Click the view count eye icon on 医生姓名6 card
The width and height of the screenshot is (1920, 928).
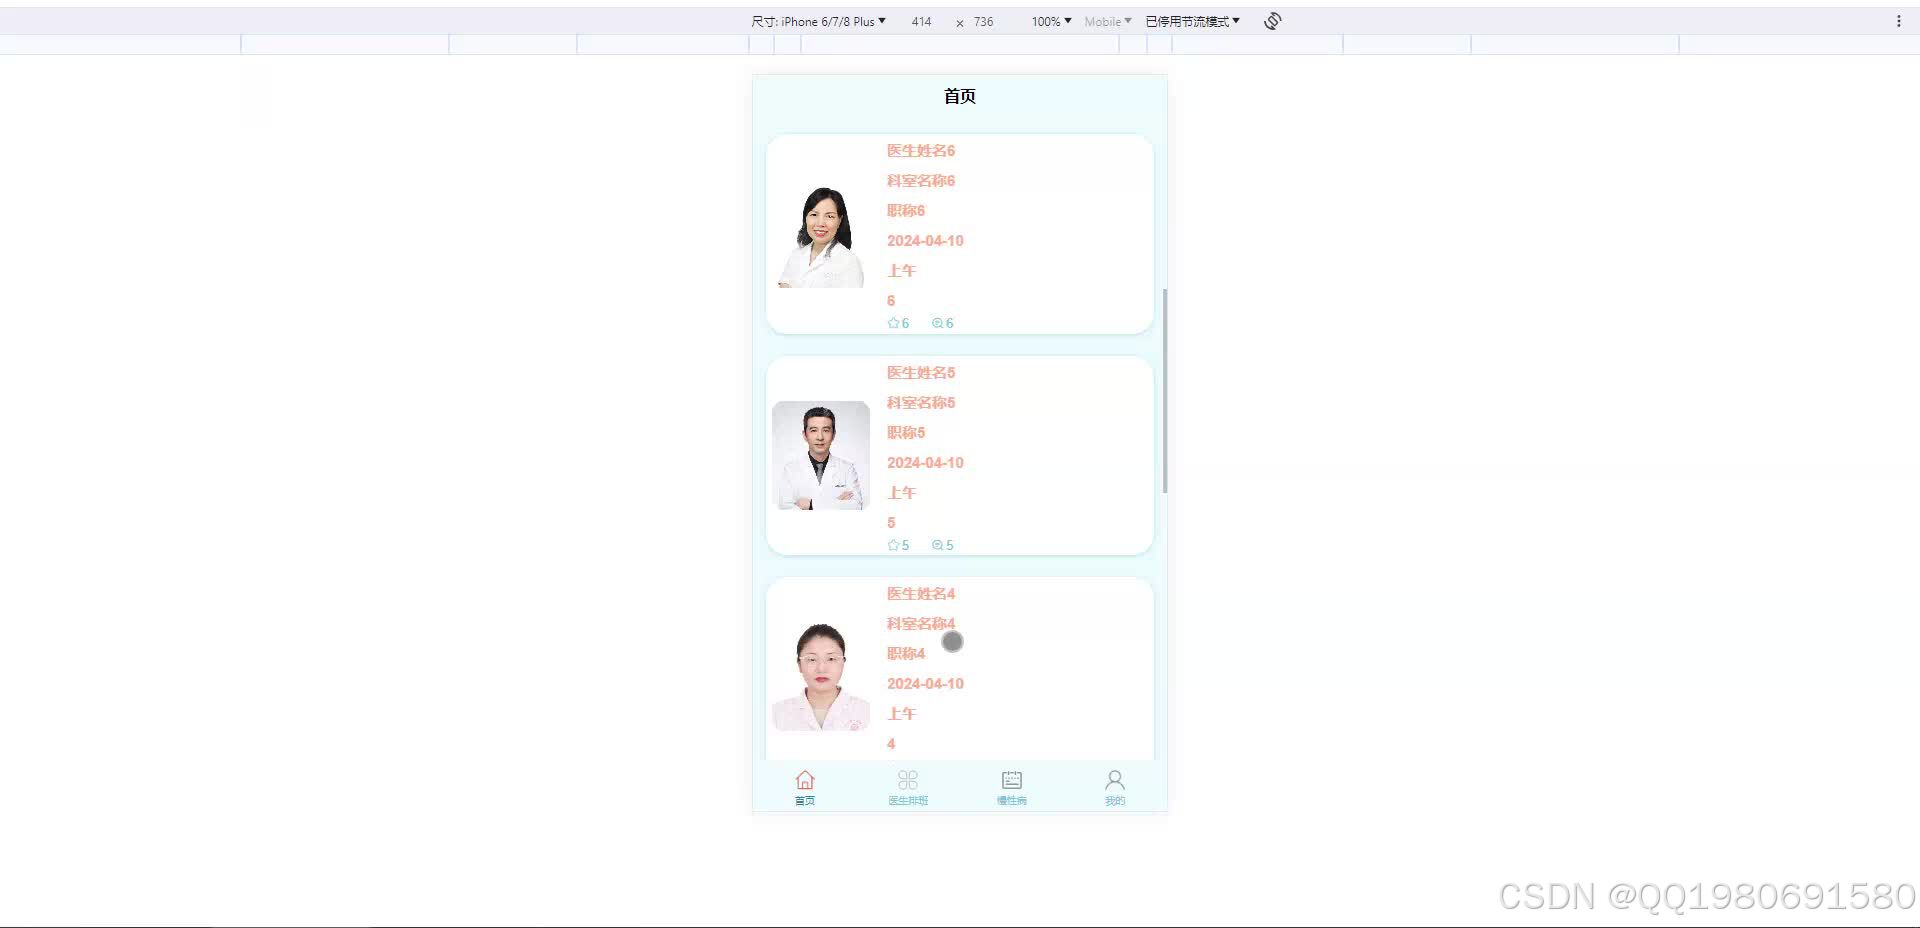pyautogui.click(x=936, y=322)
